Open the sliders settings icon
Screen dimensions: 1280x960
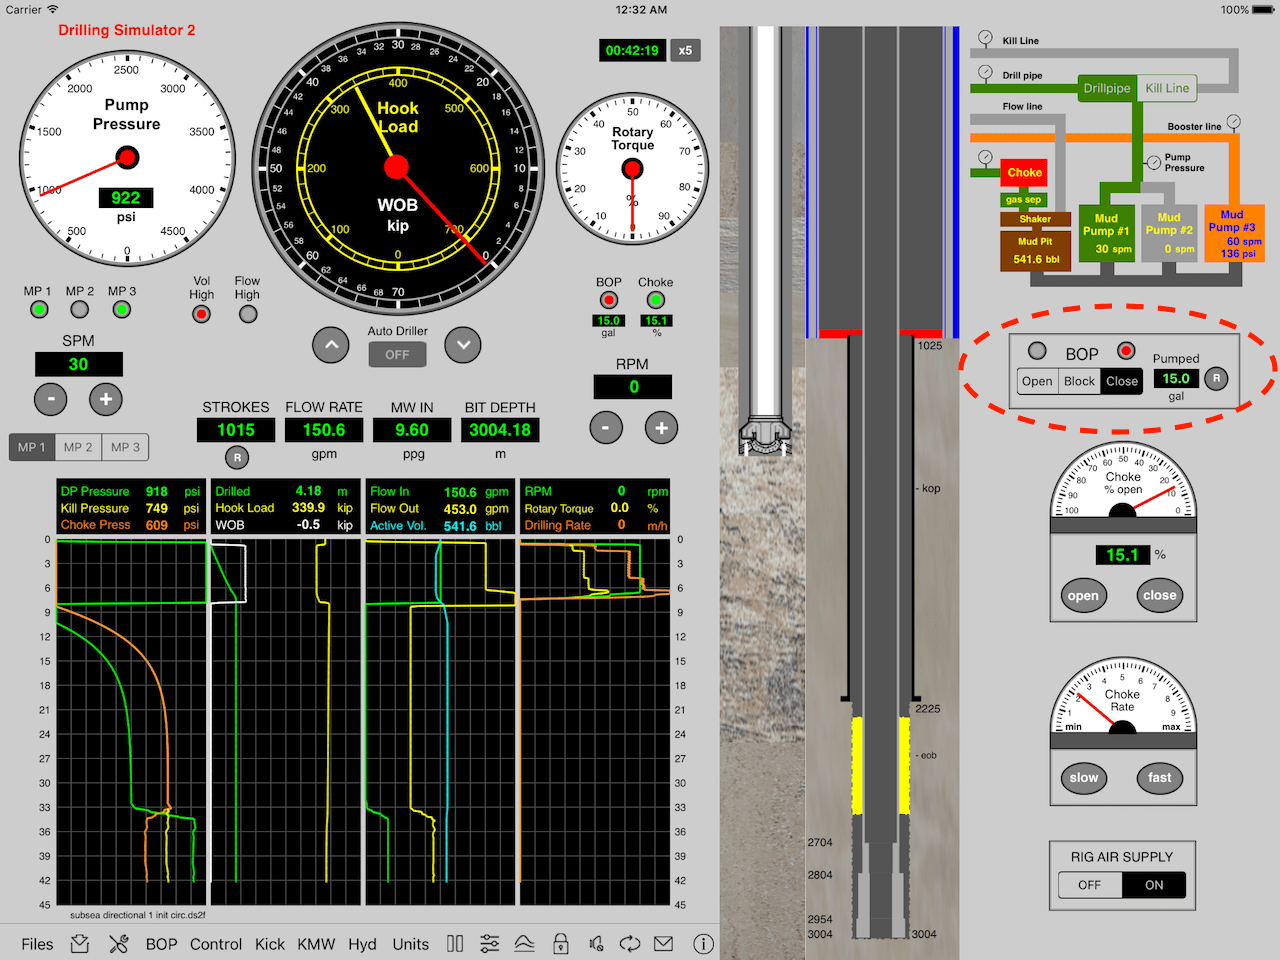490,944
